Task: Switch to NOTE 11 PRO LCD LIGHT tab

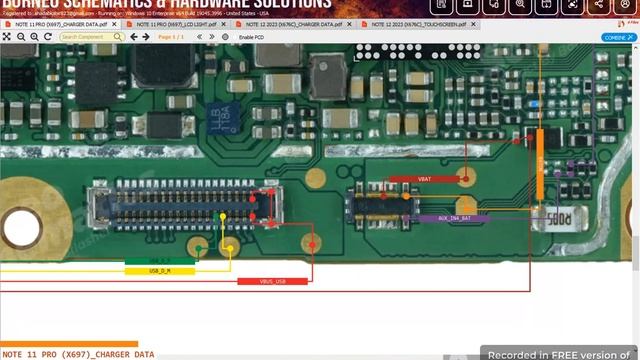Action: click(x=176, y=24)
